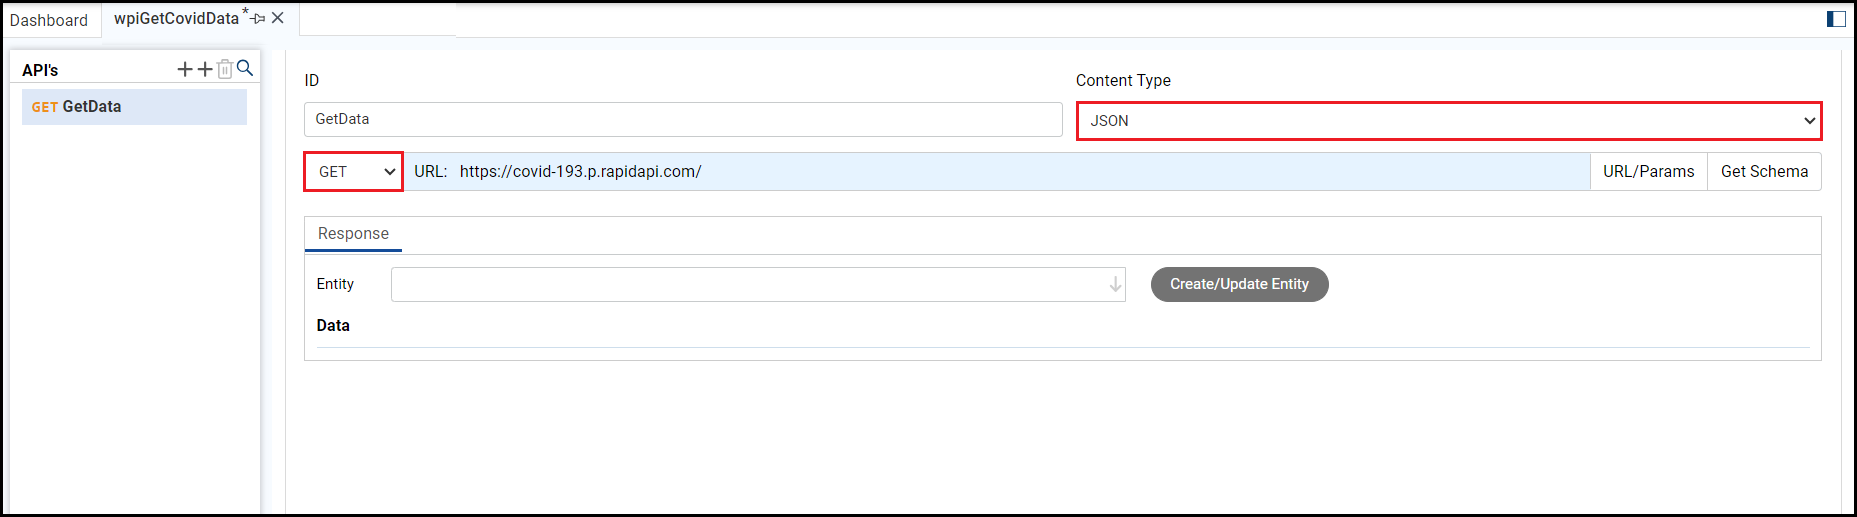1857x517 pixels.
Task: Click the search magnifier icon in API's panel
Action: tap(245, 68)
